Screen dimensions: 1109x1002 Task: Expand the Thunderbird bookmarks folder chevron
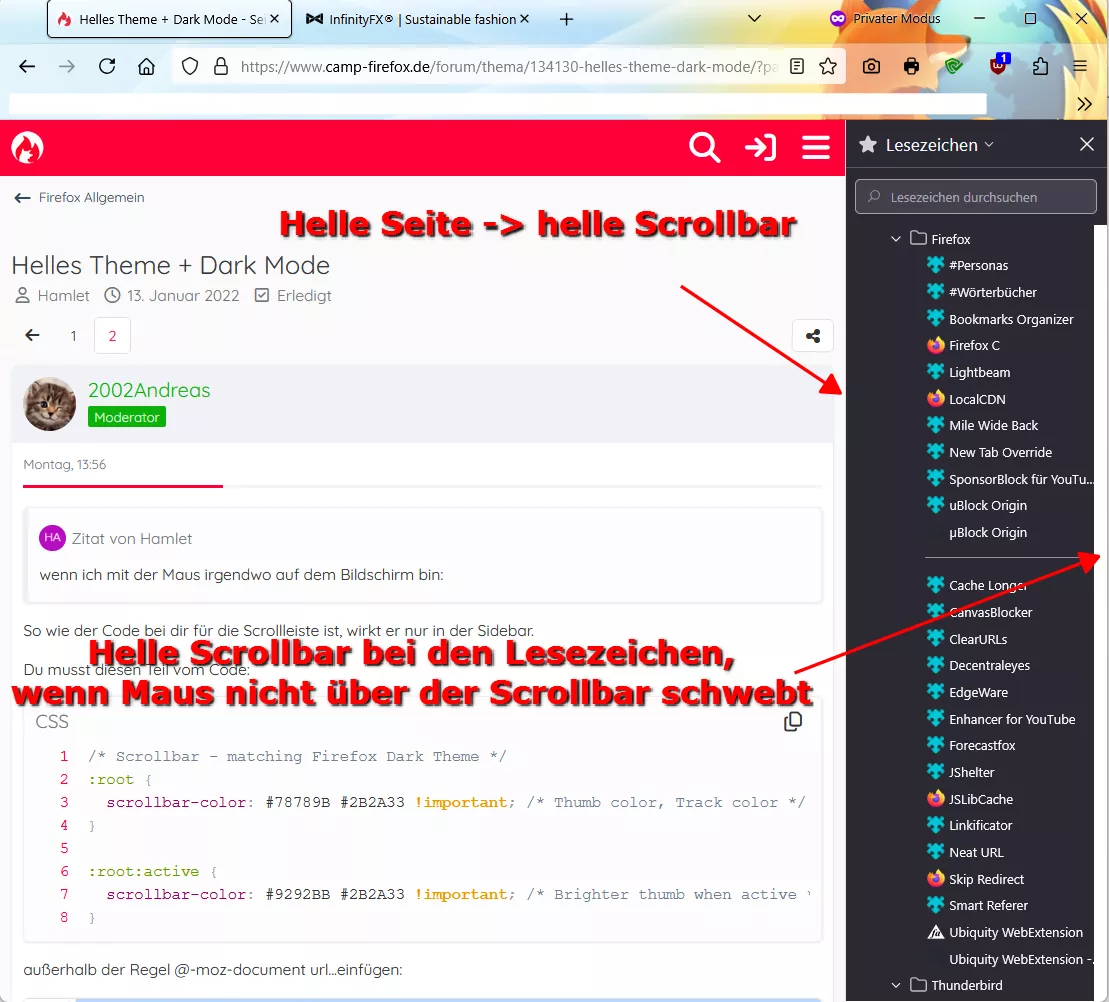click(895, 985)
